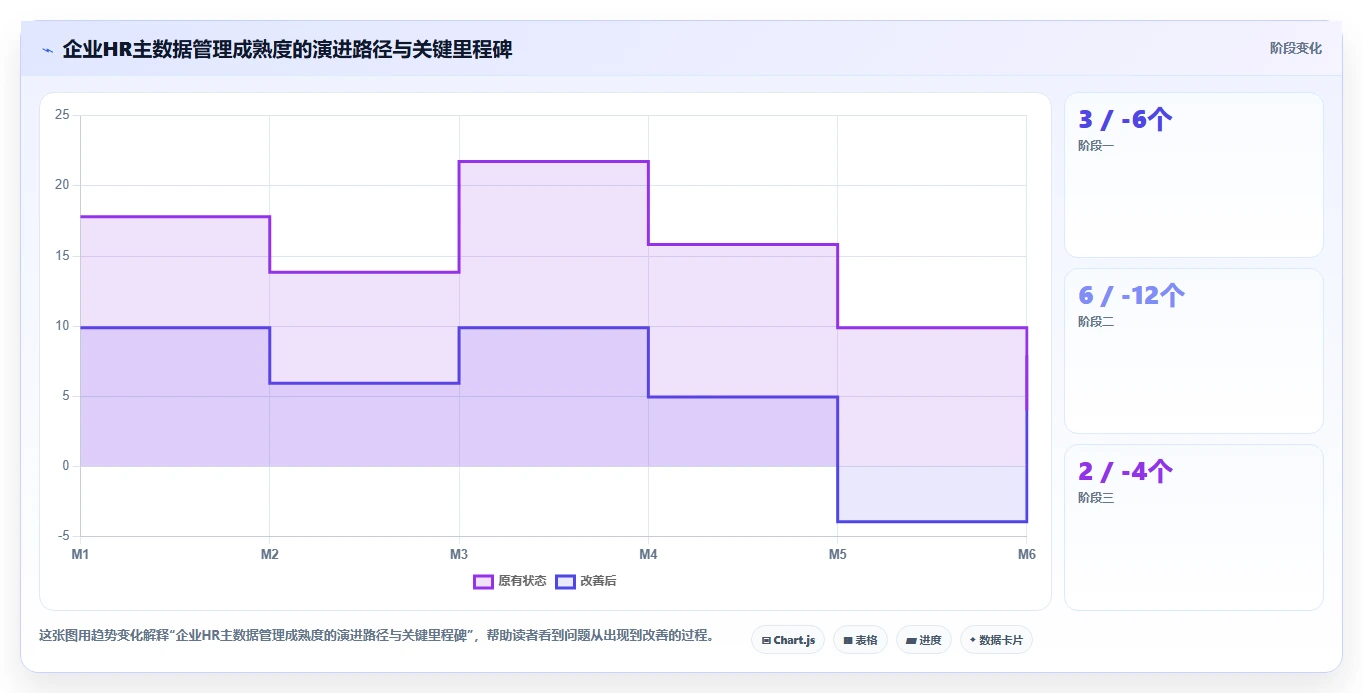
Task: Select the 阶段三 card showing 2 / -4个
Action: (1194, 527)
